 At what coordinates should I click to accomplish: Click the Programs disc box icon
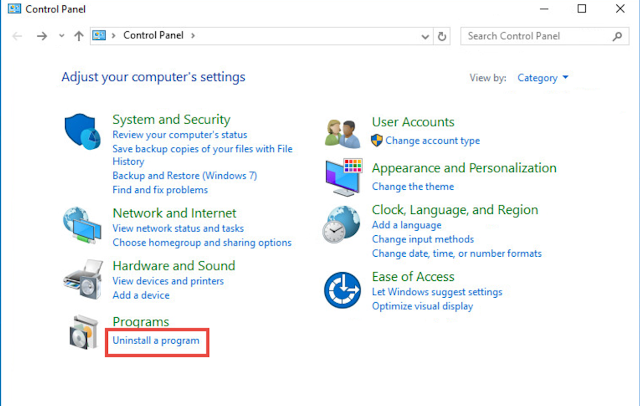(x=84, y=333)
